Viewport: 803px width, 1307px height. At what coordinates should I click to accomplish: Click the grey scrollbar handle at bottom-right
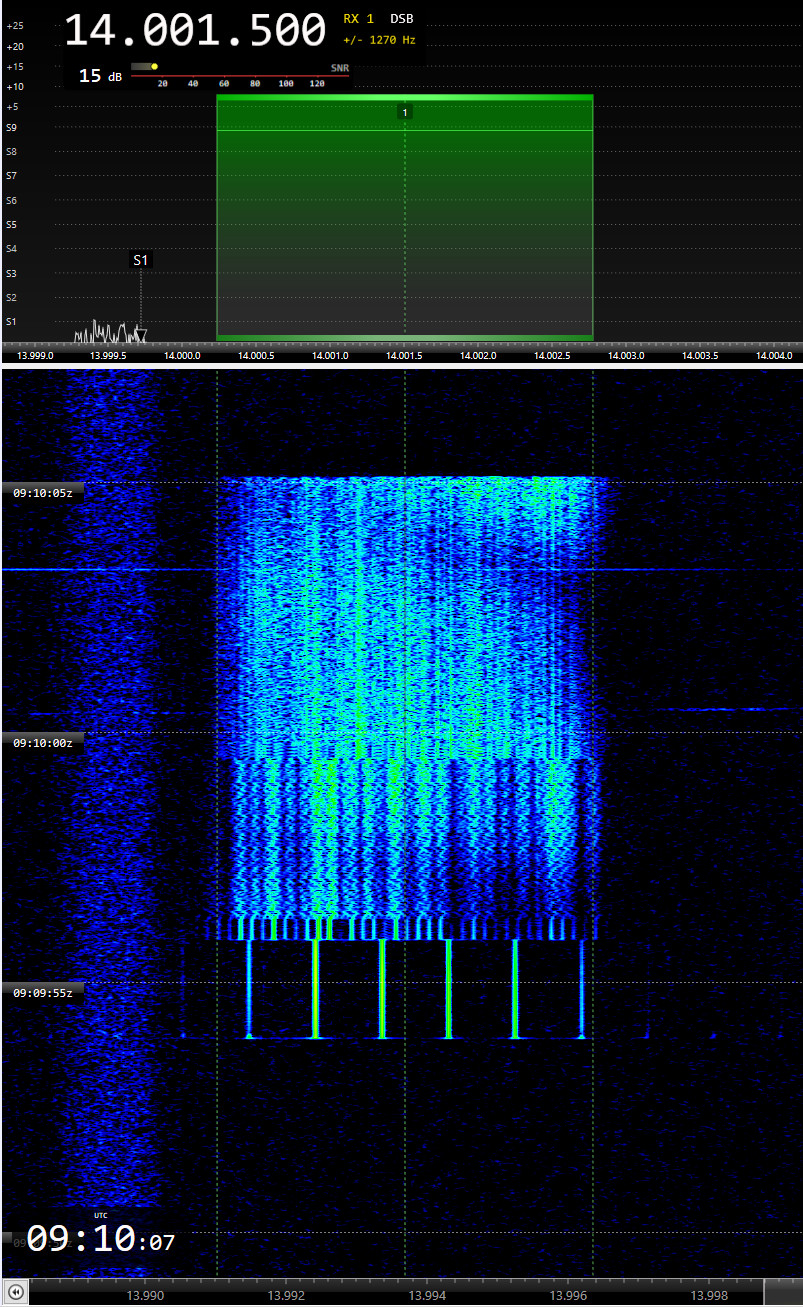click(782, 1292)
